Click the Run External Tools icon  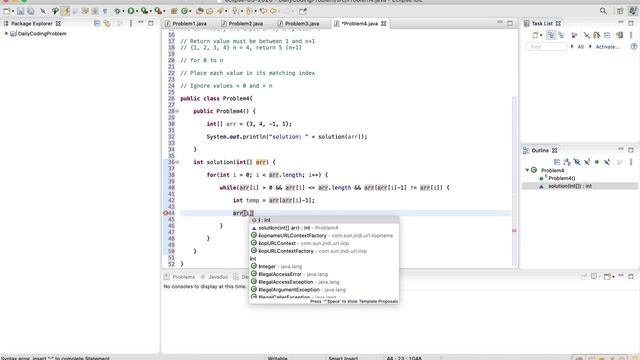point(158,11)
